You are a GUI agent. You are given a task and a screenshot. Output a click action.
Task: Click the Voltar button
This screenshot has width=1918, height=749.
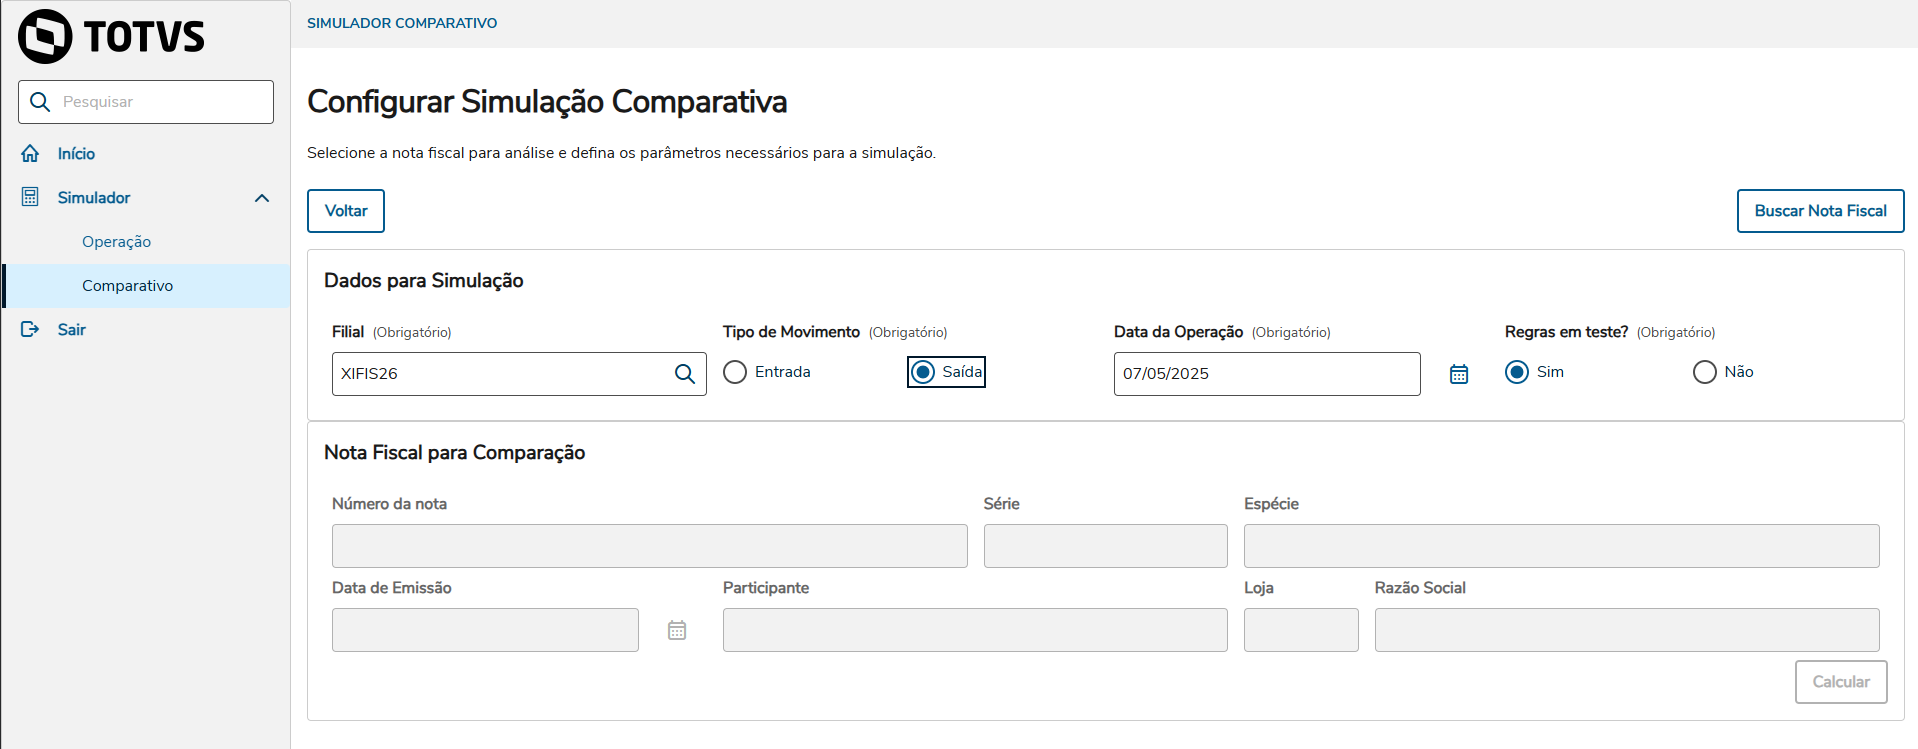(x=346, y=211)
